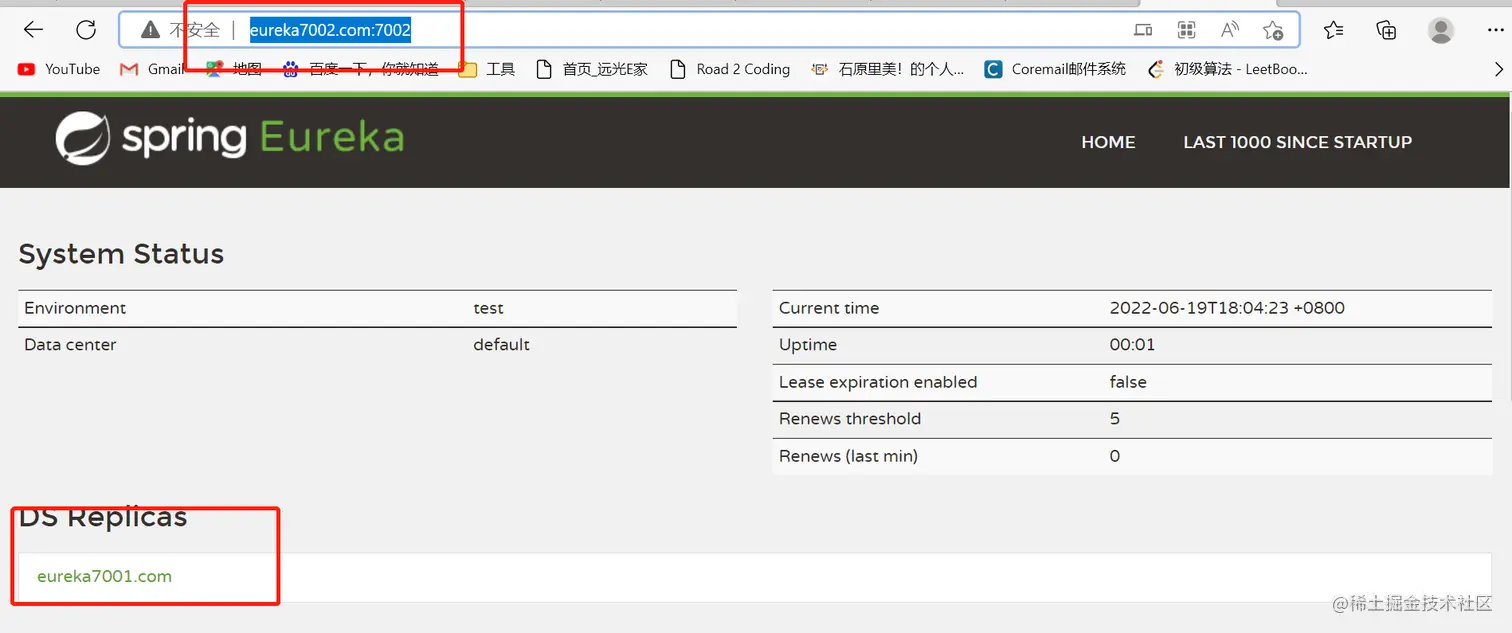Expand the bookmarks bar overflow chevron
1512x633 pixels.
pyautogui.click(x=1498, y=69)
